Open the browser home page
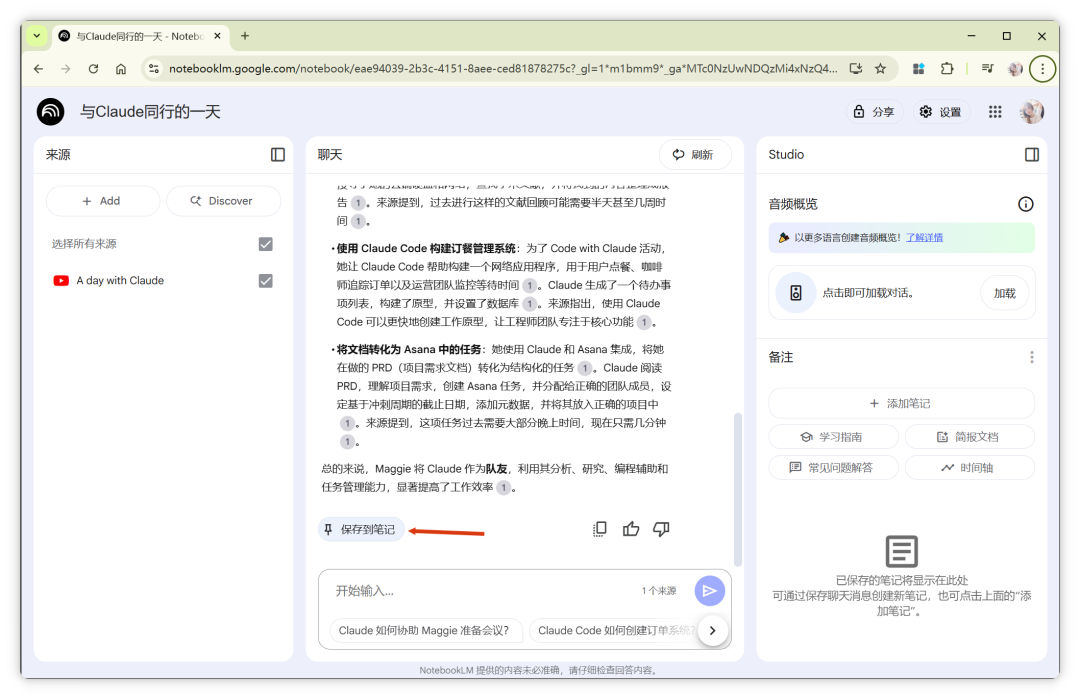The width and height of the screenshot is (1080, 699). [121, 69]
